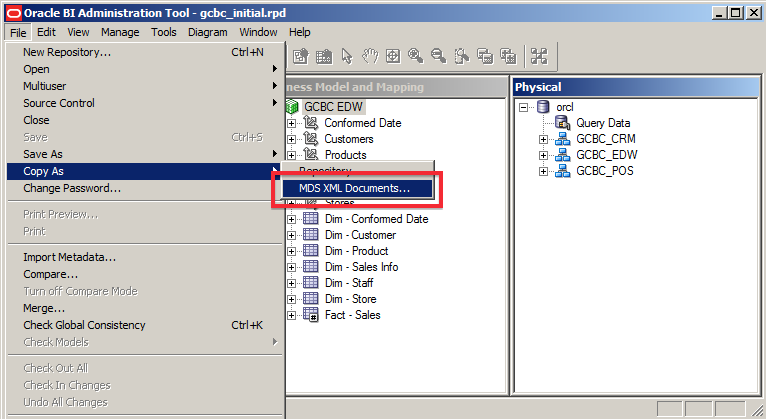Select Dim - Conformed Date tree item
Screen dimensions: 766x419
377,219
